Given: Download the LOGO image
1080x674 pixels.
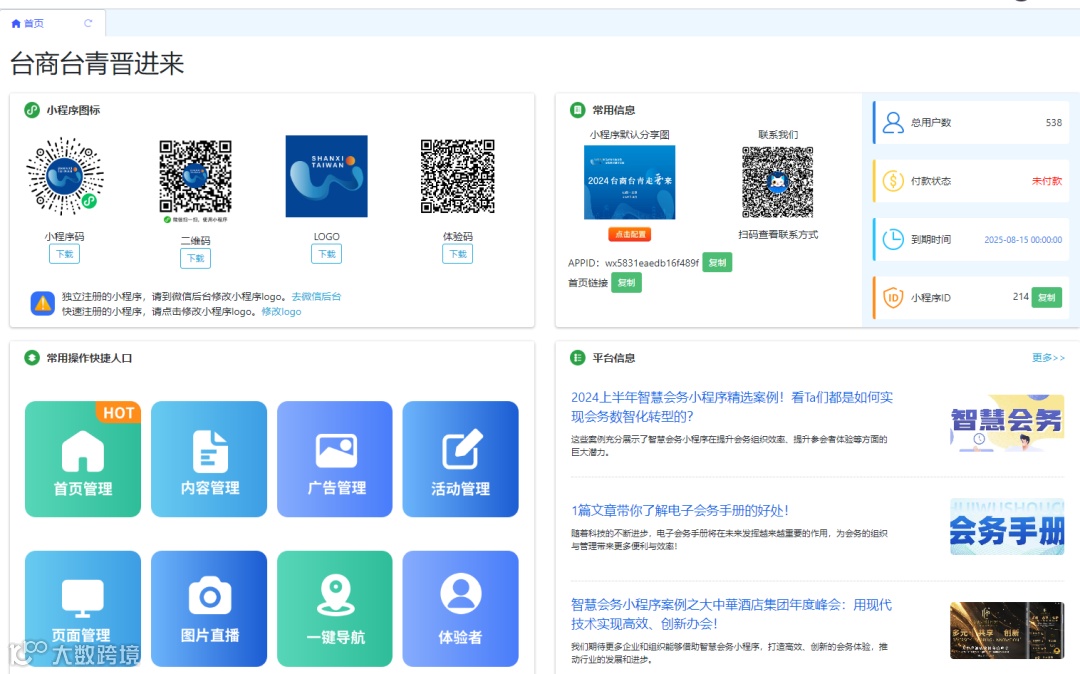Looking at the screenshot, I should 326,254.
